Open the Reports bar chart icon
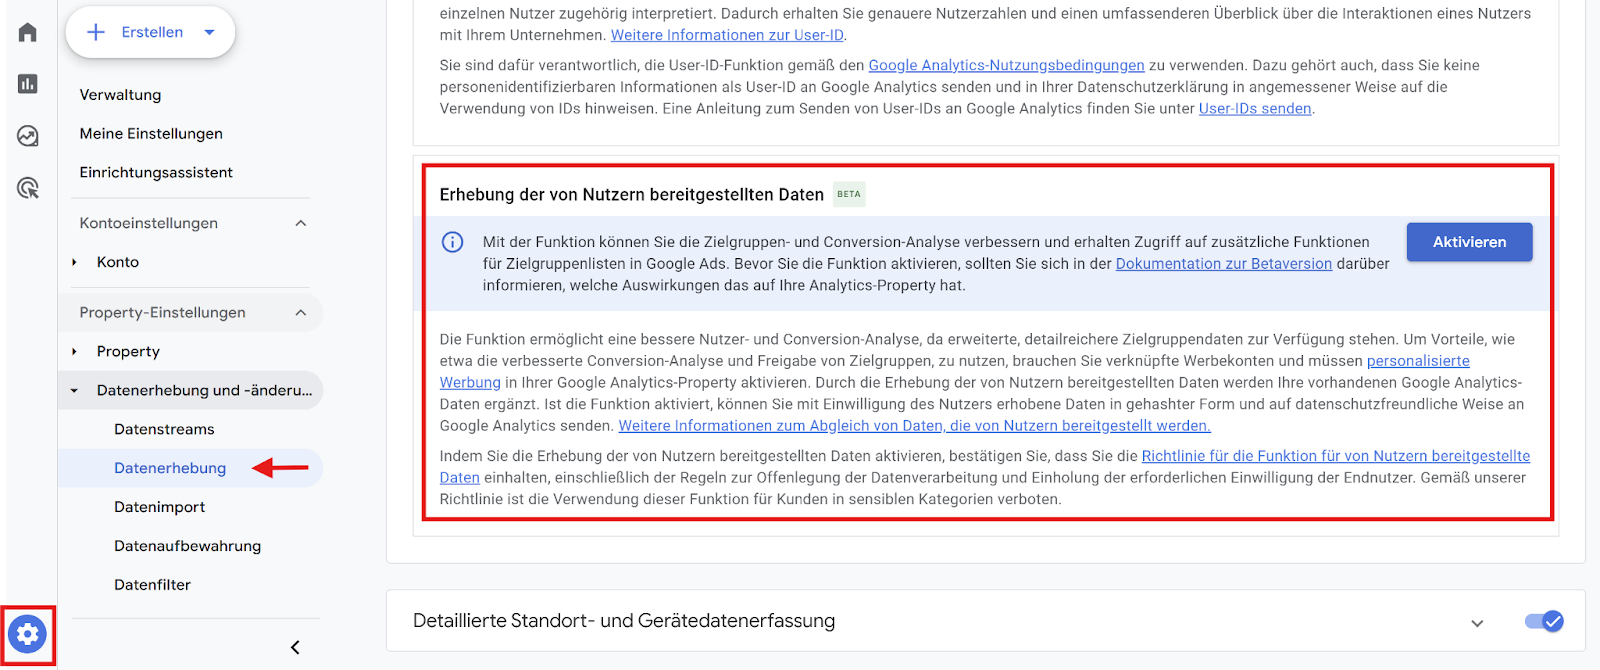The height and width of the screenshot is (670, 1600). tap(28, 84)
